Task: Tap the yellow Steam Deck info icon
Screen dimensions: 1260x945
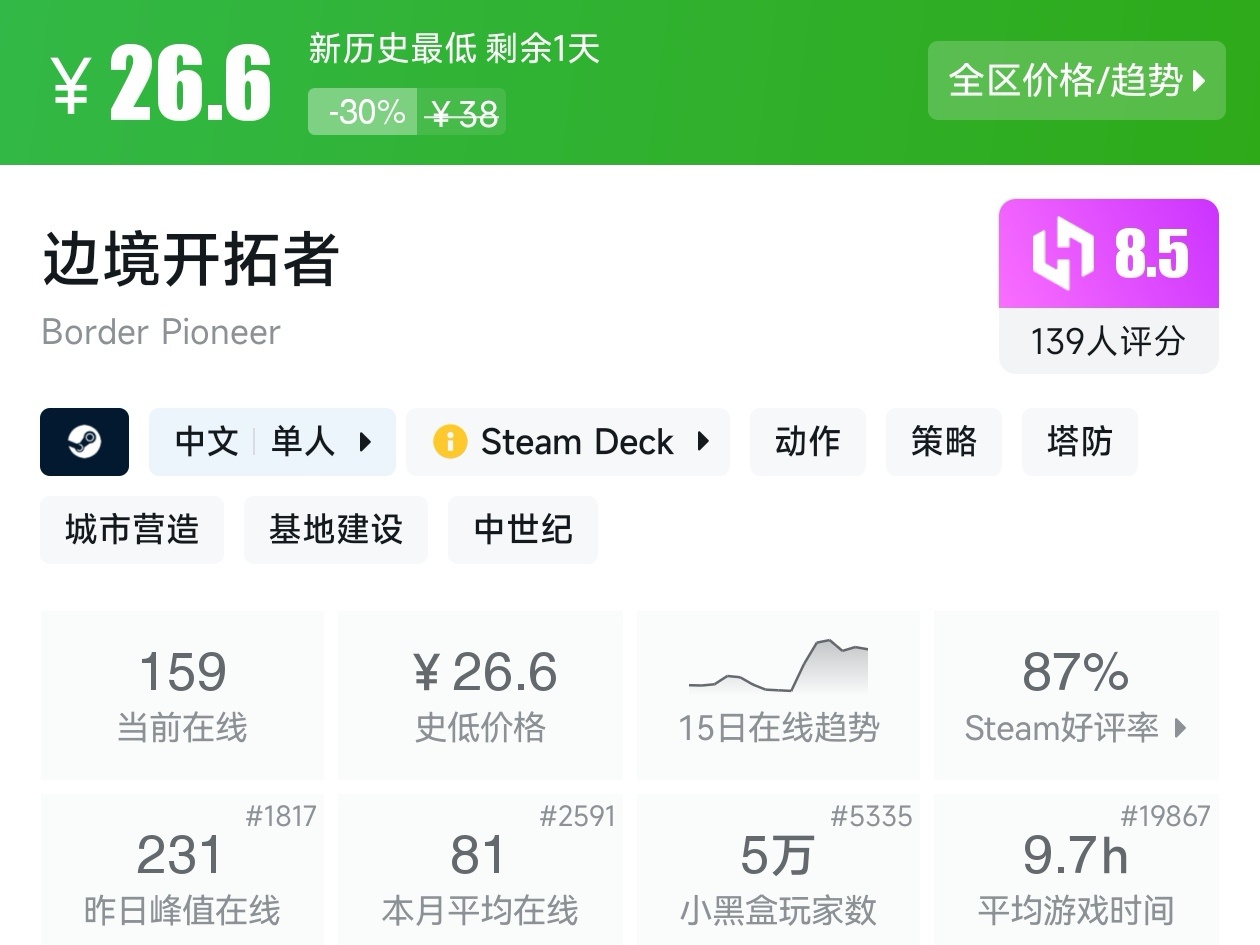Action: tap(450, 442)
